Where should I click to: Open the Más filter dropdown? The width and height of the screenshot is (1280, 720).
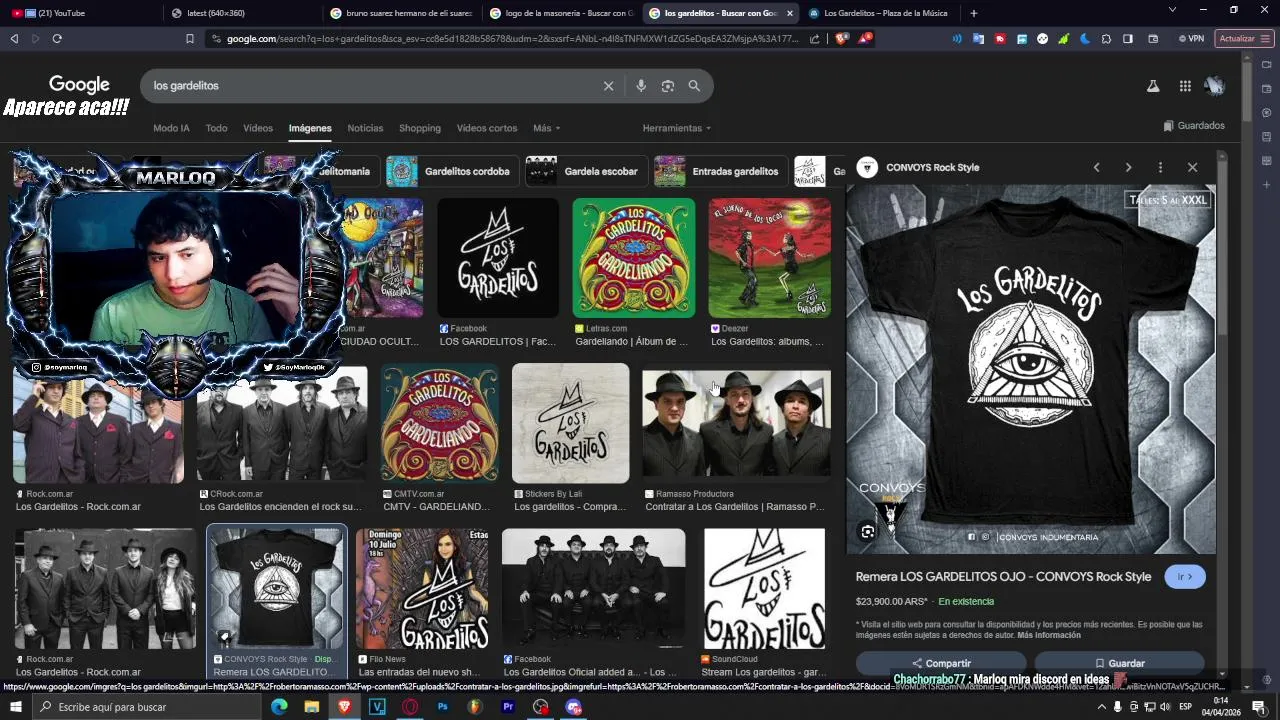546,128
